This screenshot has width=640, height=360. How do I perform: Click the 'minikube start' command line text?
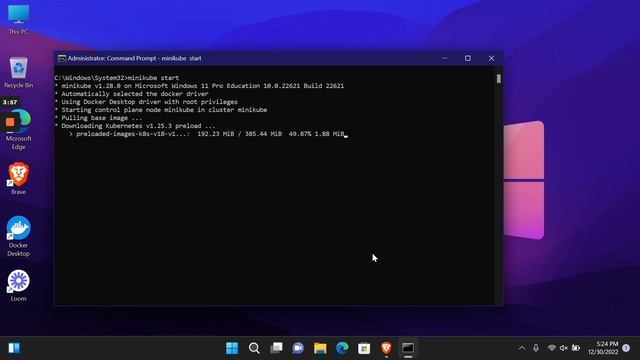153,78
